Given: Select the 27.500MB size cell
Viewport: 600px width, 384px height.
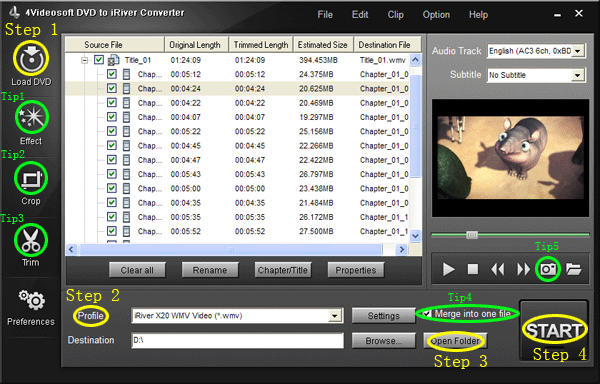Looking at the screenshot, I should (x=316, y=231).
